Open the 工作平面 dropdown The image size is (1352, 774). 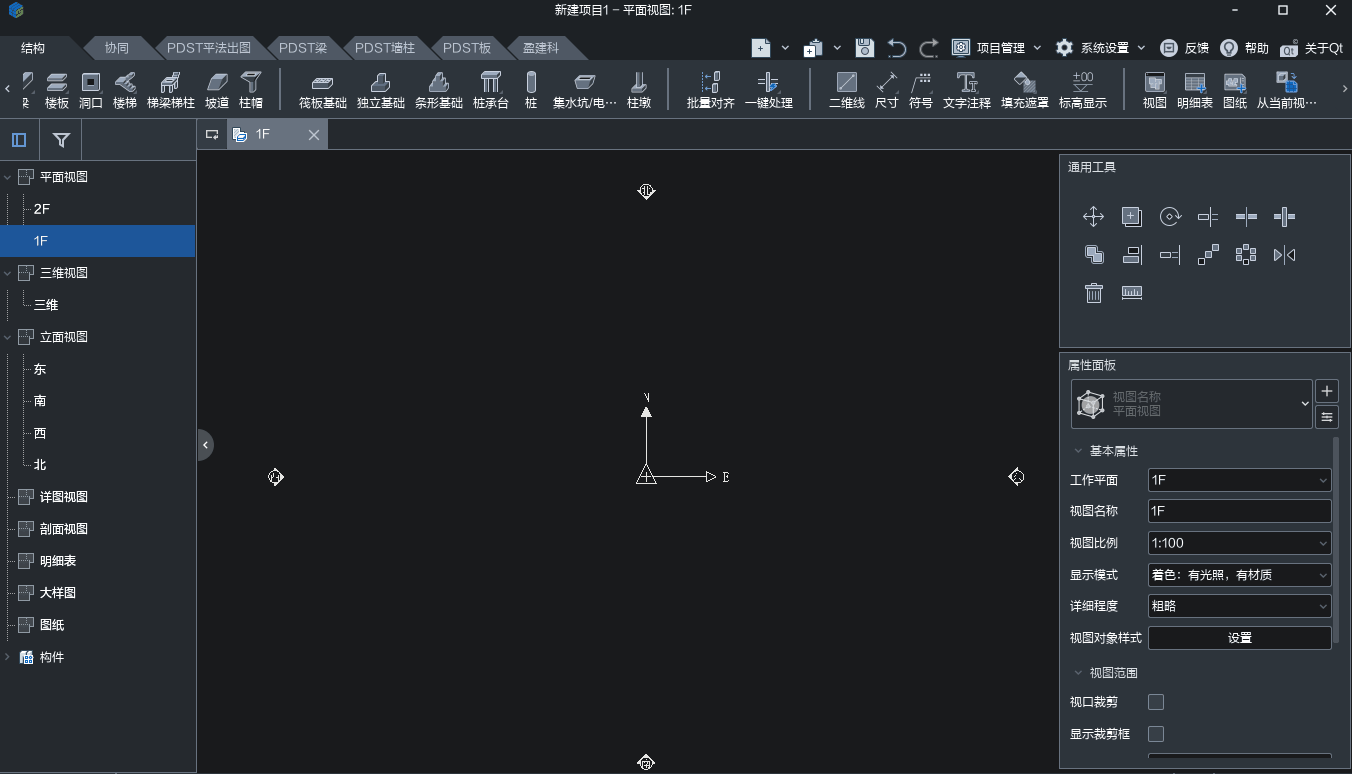[x=1240, y=480]
